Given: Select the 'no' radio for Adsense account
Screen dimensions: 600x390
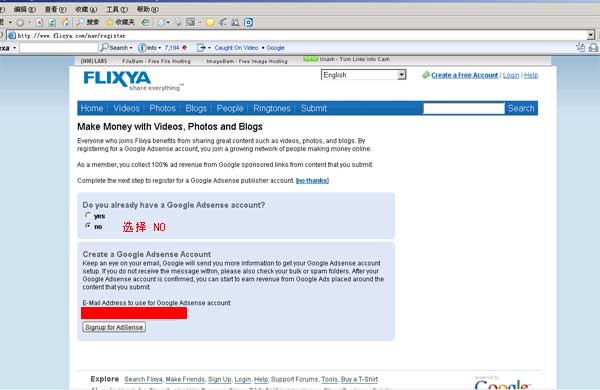Looking at the screenshot, I should coord(88,226).
